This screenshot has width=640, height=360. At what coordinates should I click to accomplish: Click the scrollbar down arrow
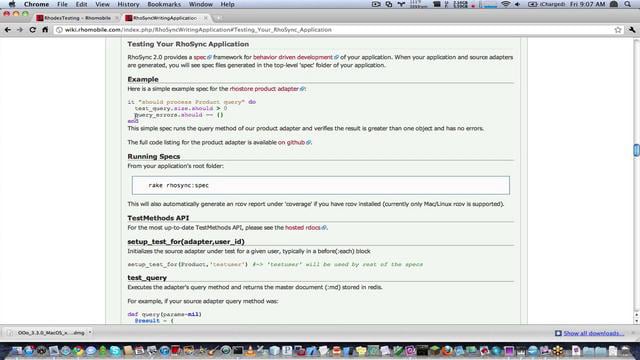[636, 321]
